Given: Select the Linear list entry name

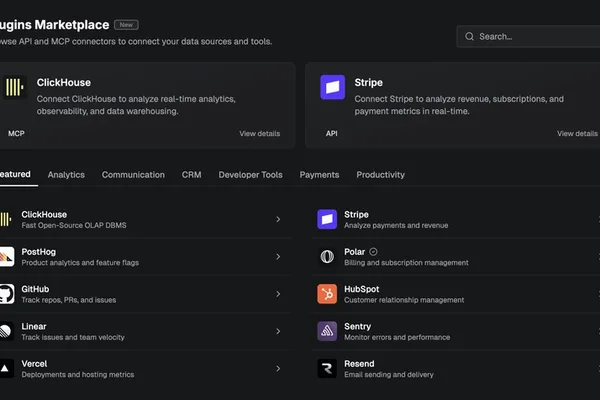Looking at the screenshot, I should pos(34,327).
